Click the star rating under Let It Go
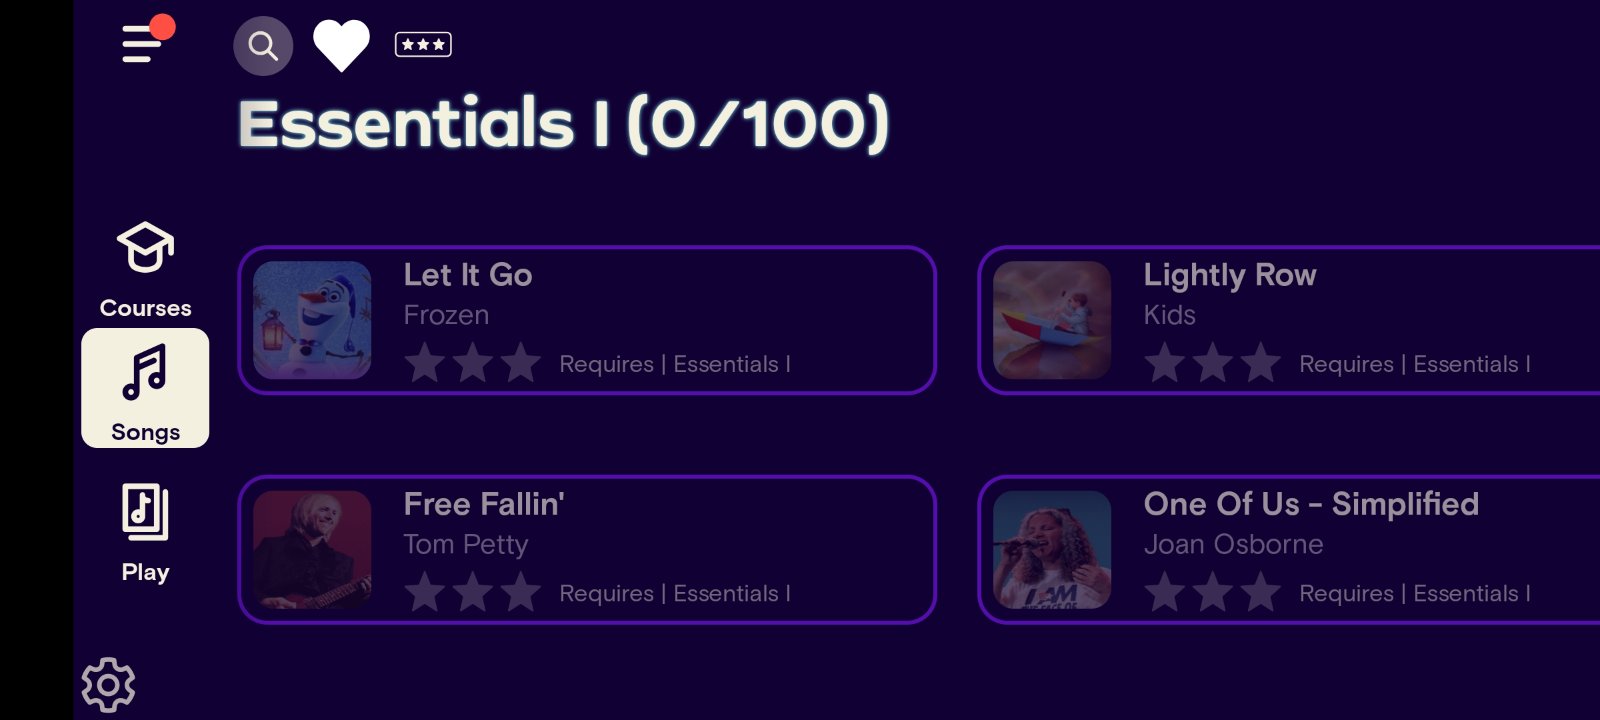The height and width of the screenshot is (720, 1600). tap(473, 364)
